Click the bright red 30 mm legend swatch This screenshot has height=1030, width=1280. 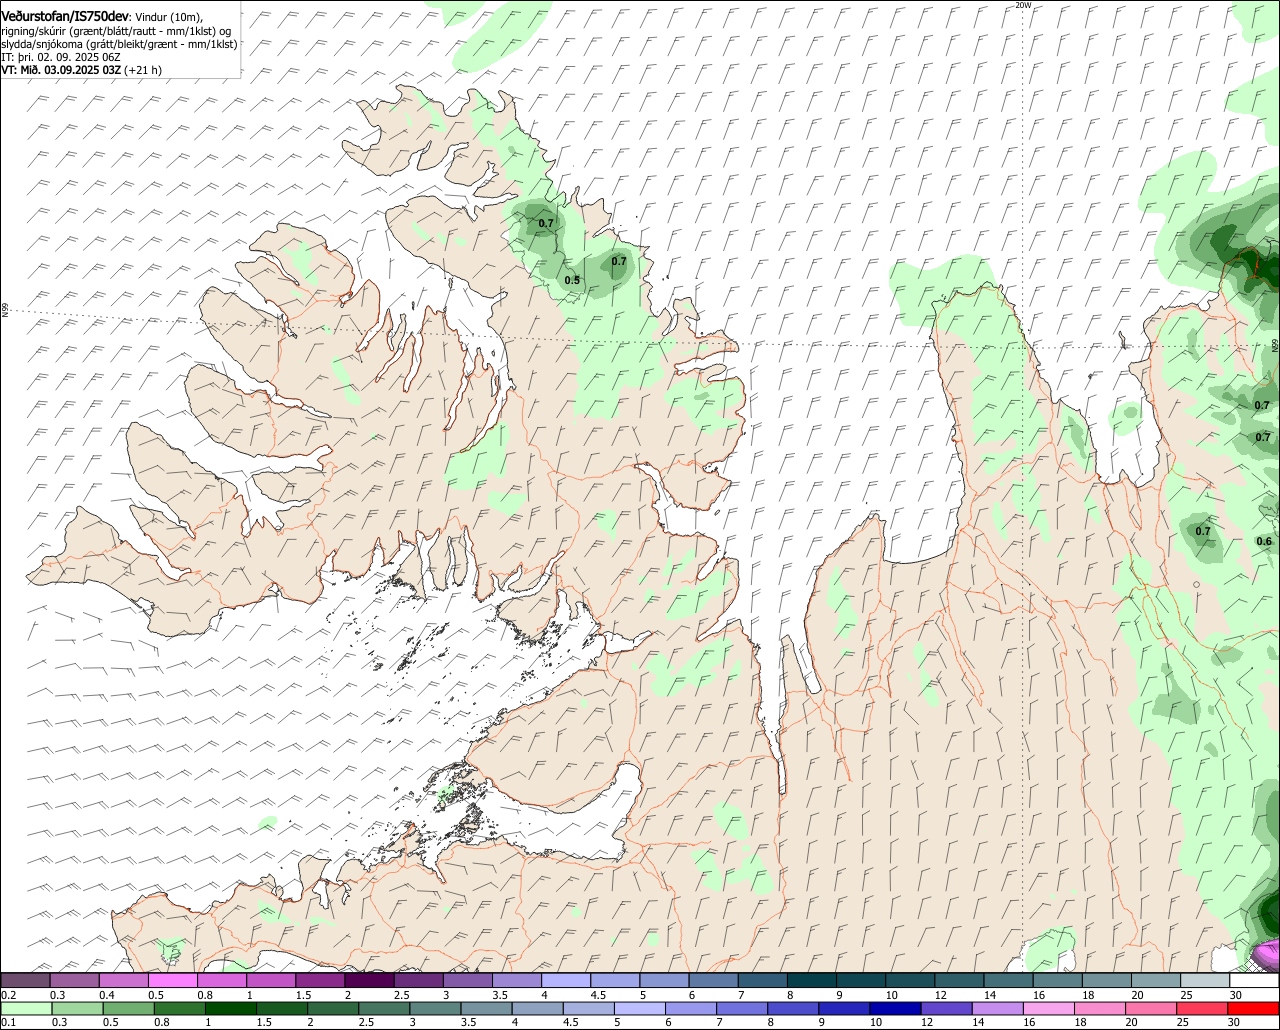click(1254, 1009)
